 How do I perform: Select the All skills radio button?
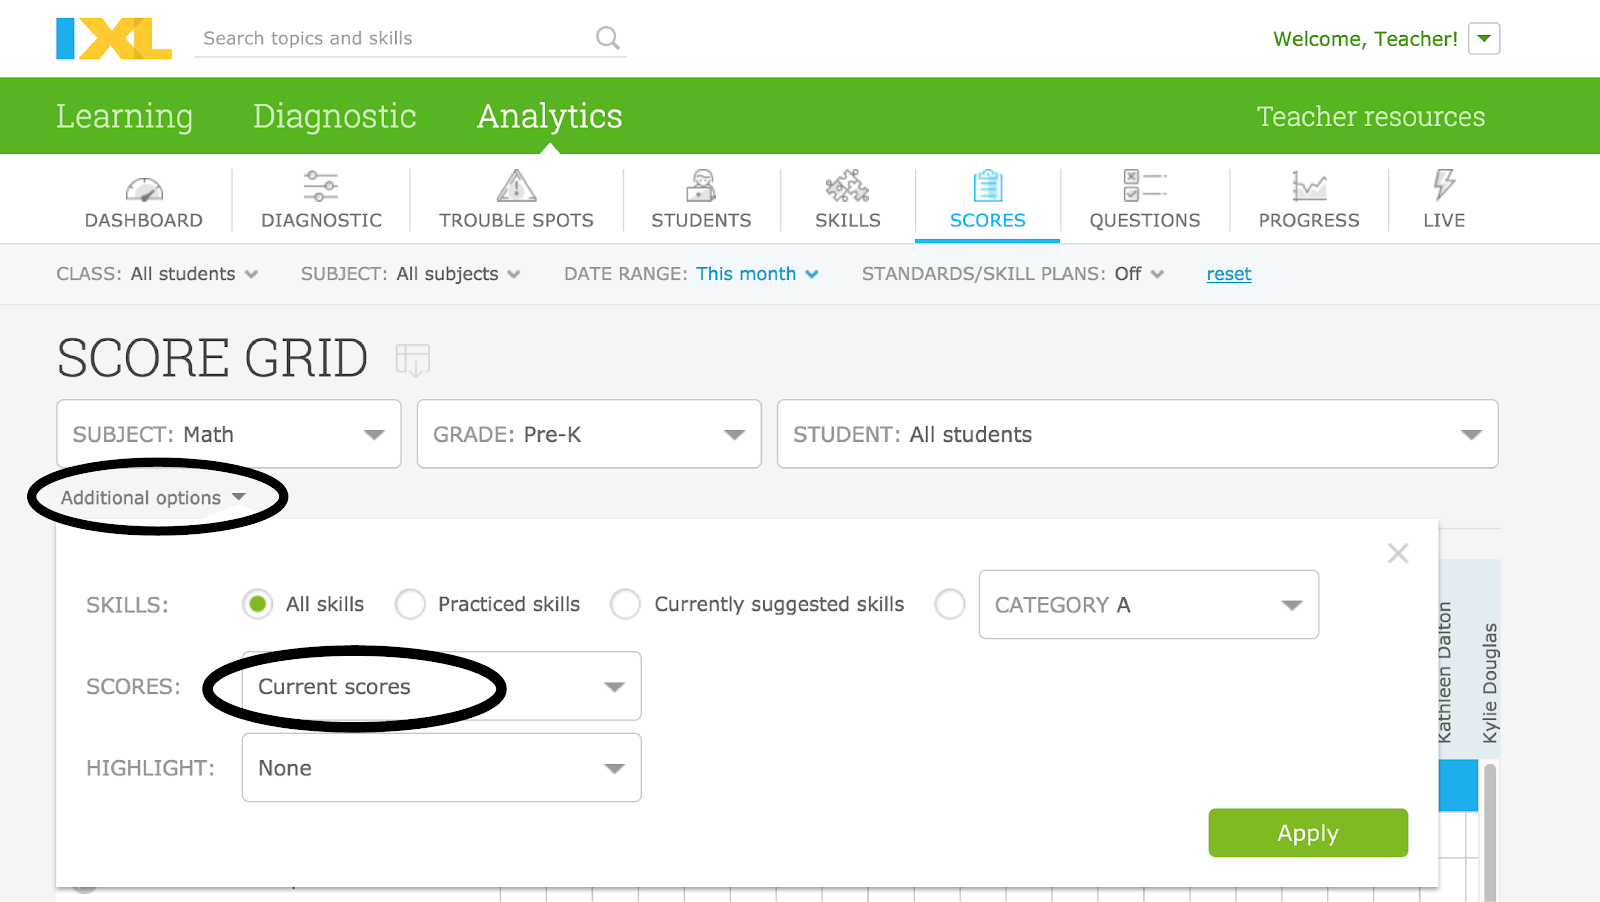point(257,604)
